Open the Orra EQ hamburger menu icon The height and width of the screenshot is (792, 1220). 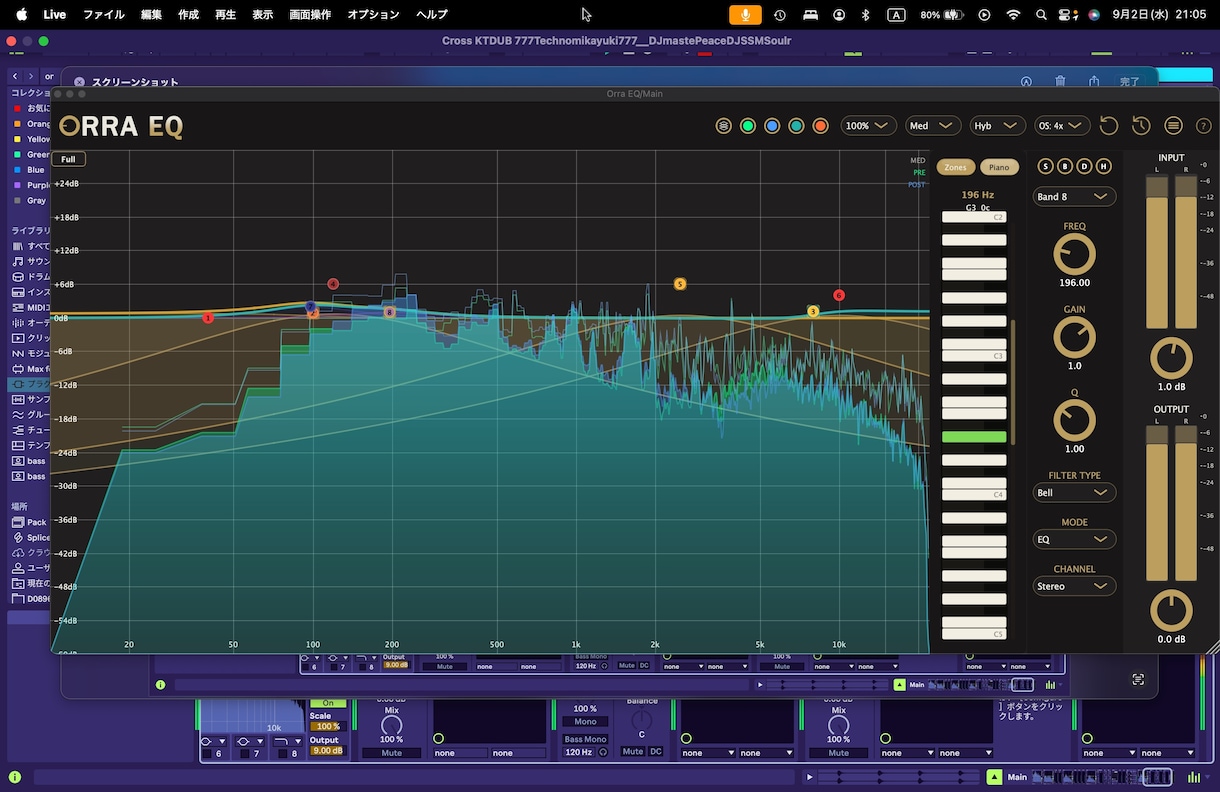pos(1174,126)
